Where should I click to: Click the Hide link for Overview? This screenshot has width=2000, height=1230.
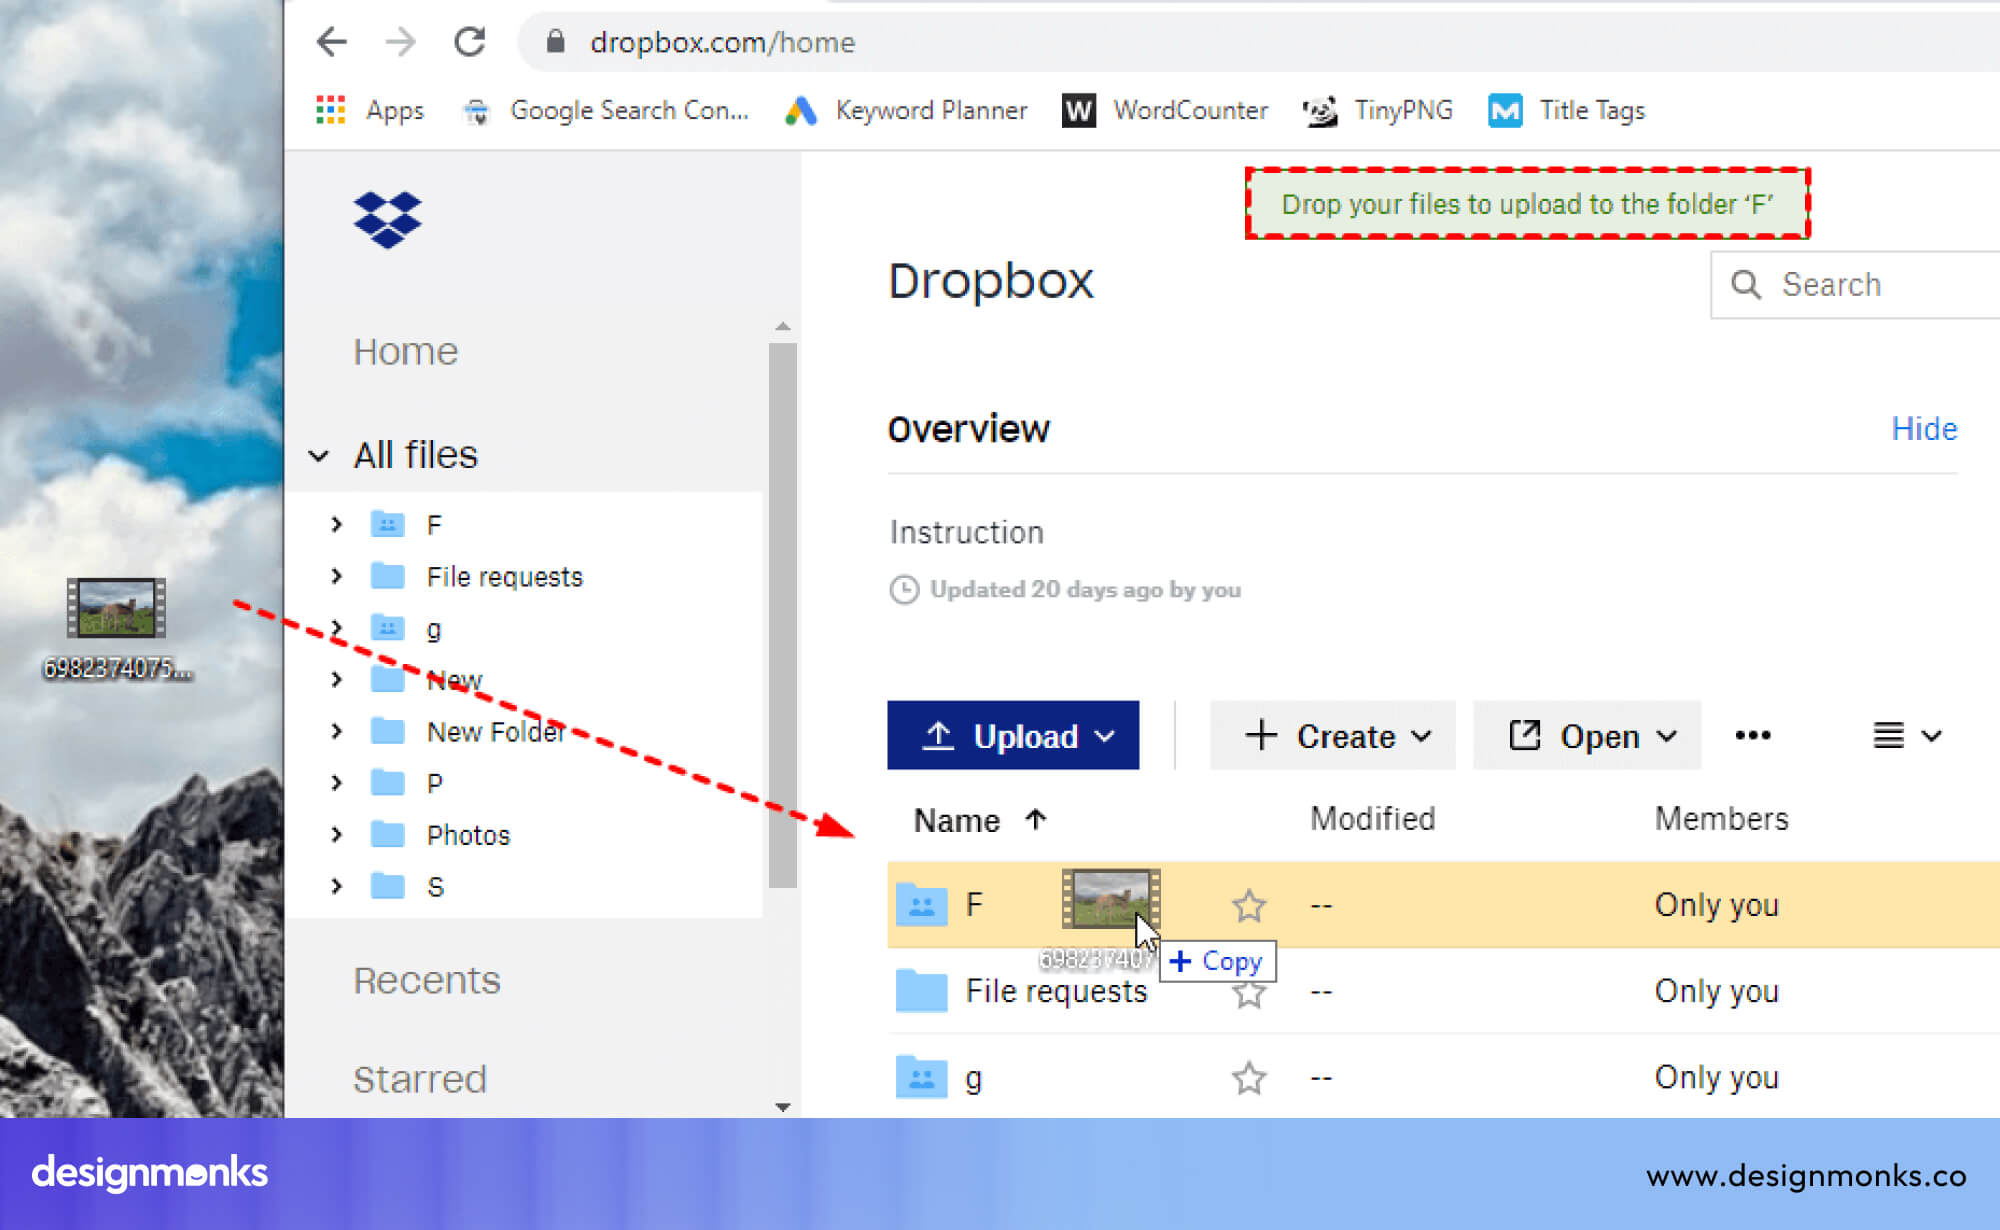(x=1924, y=428)
